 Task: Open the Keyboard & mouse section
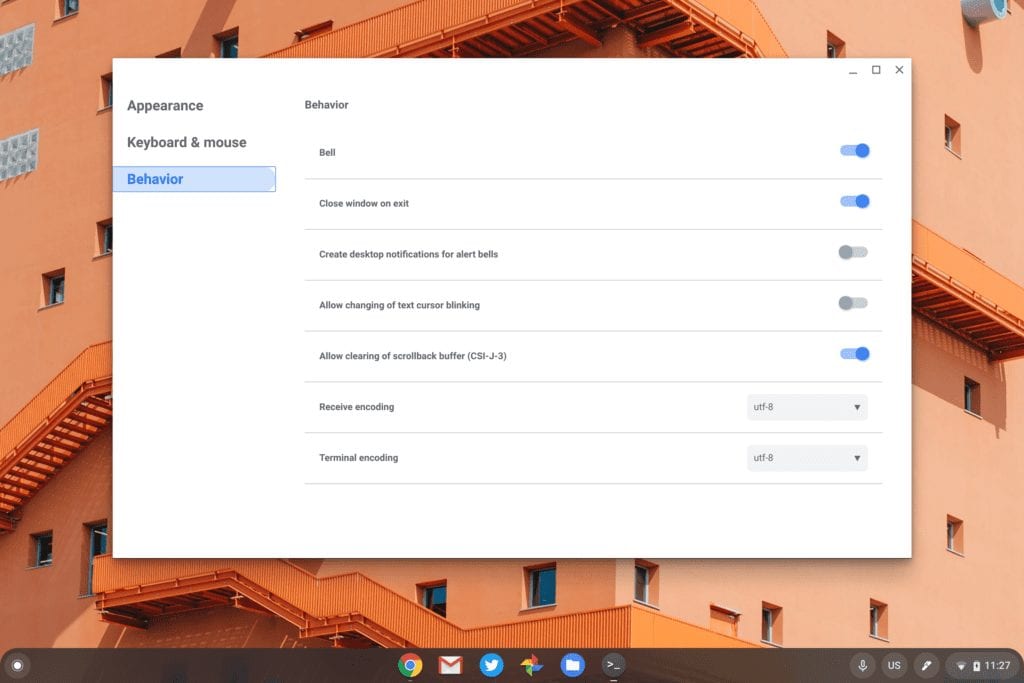click(187, 142)
